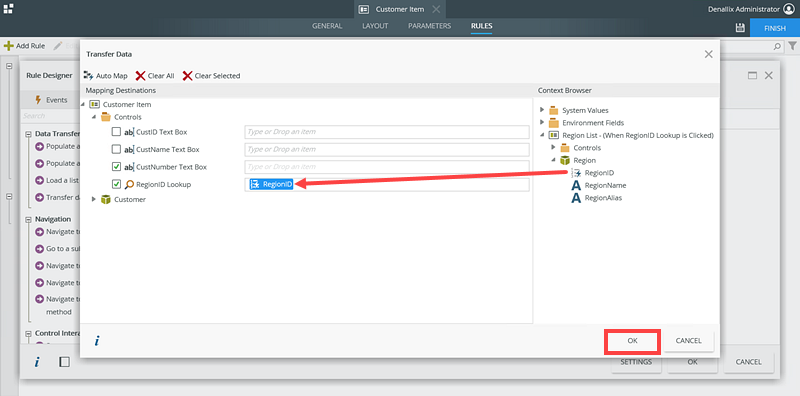Click CANCEL in the Rule Designer window

click(748, 362)
